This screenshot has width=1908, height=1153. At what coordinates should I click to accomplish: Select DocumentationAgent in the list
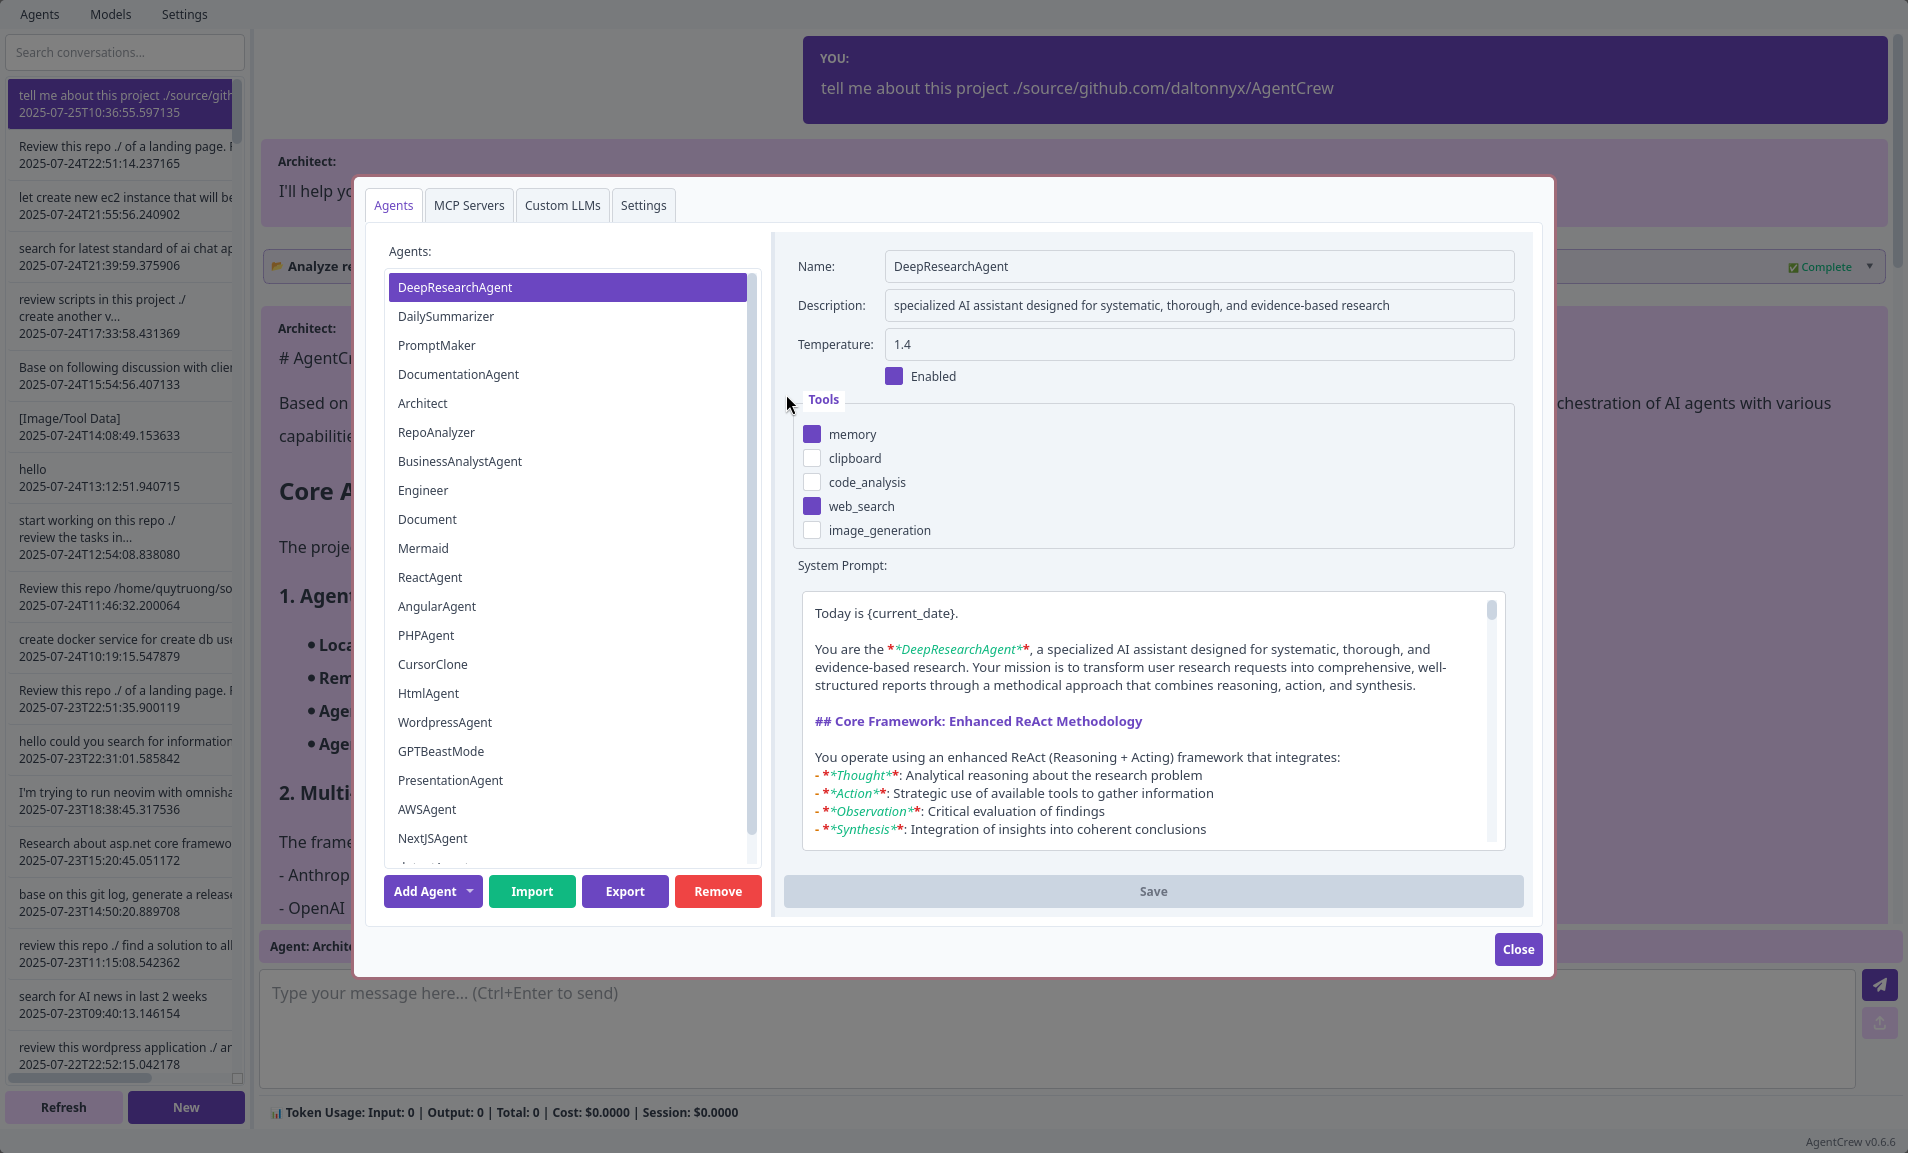click(x=567, y=374)
